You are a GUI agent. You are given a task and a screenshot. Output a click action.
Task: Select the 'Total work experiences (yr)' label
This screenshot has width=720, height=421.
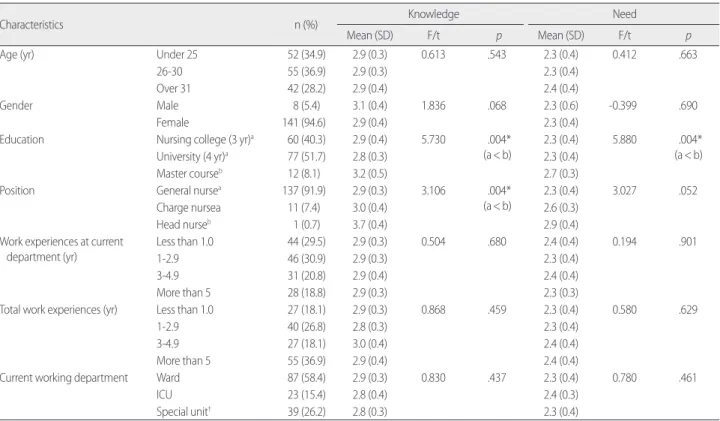(x=58, y=310)
